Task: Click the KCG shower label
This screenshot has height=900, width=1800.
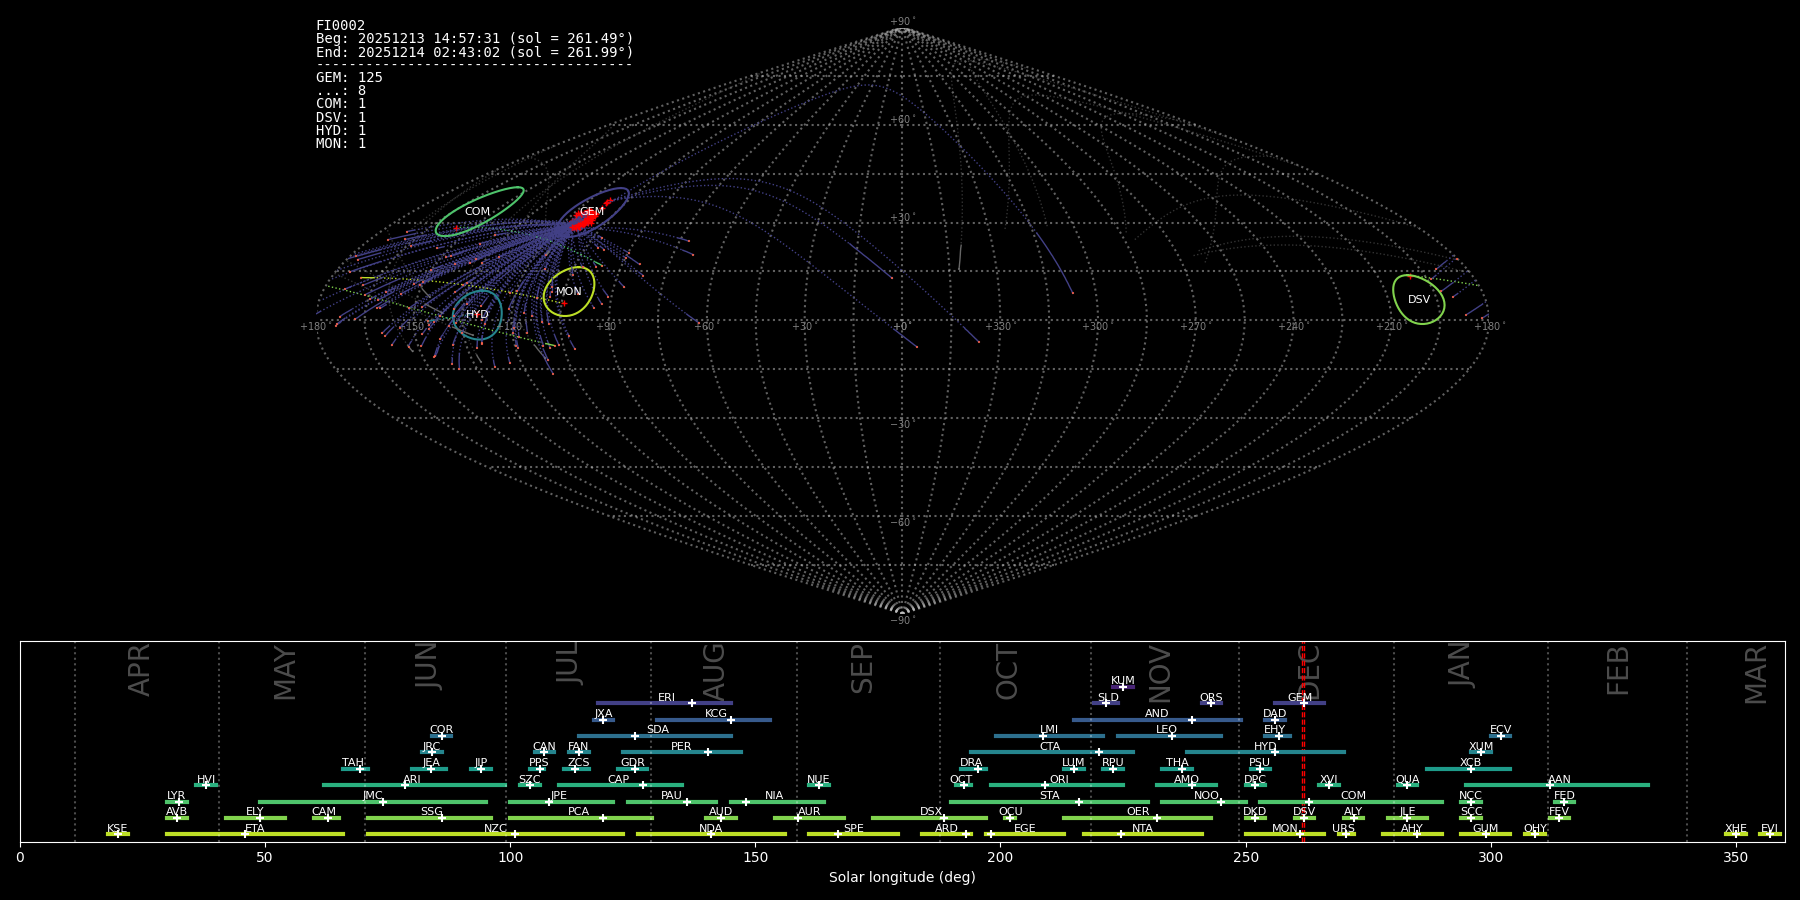Action: coord(716,714)
